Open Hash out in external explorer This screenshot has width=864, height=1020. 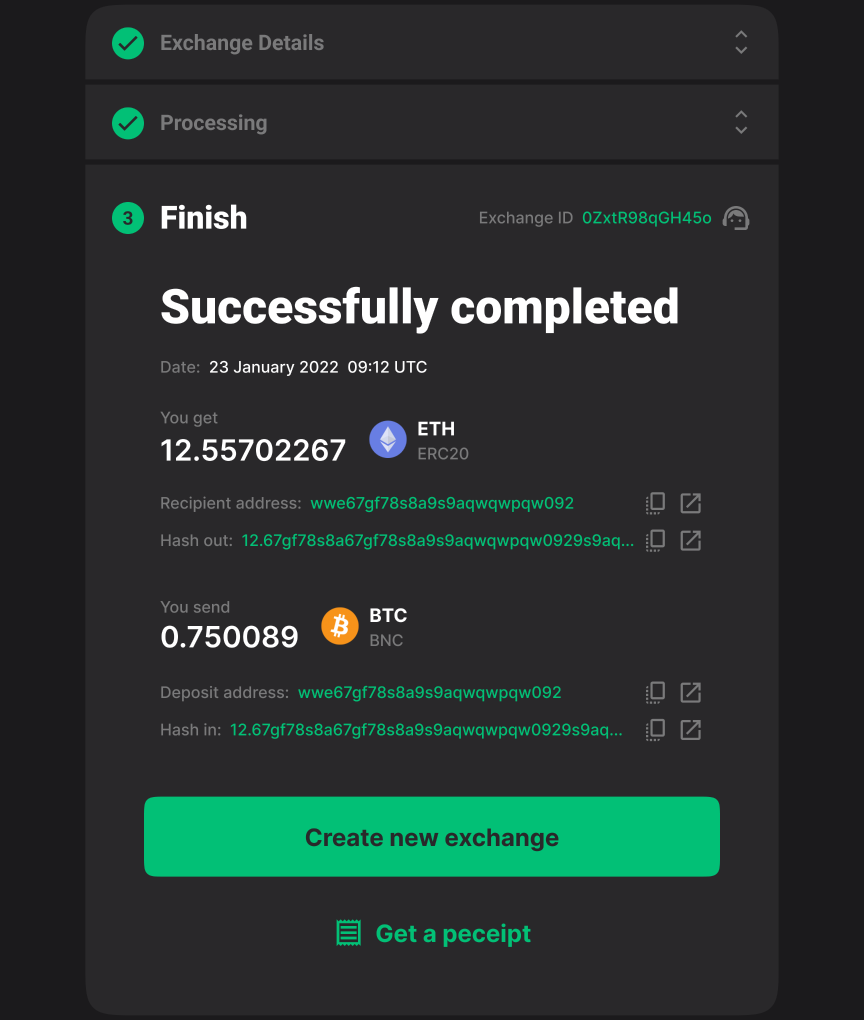click(x=690, y=541)
